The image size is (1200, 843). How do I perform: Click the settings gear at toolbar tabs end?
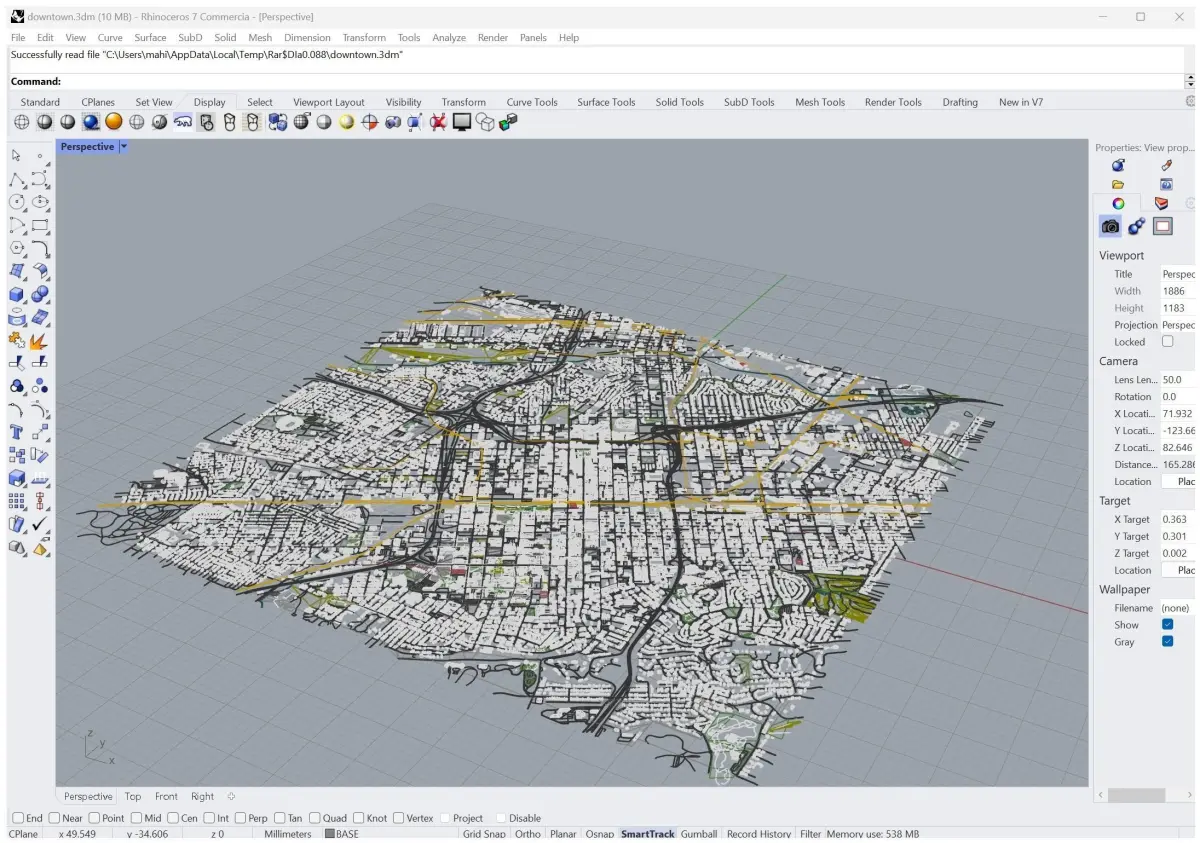pos(1190,102)
